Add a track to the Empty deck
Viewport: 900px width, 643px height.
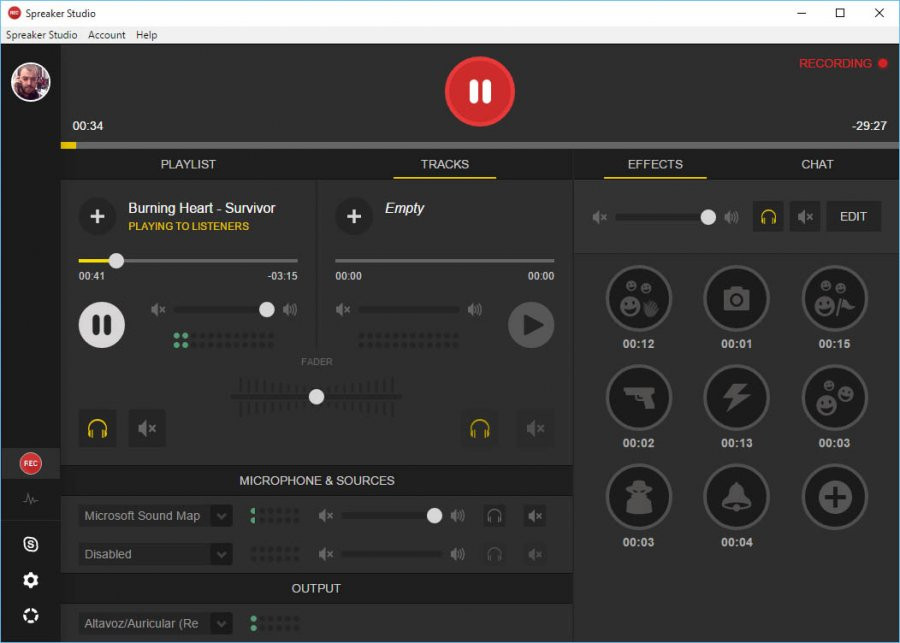coord(354,216)
